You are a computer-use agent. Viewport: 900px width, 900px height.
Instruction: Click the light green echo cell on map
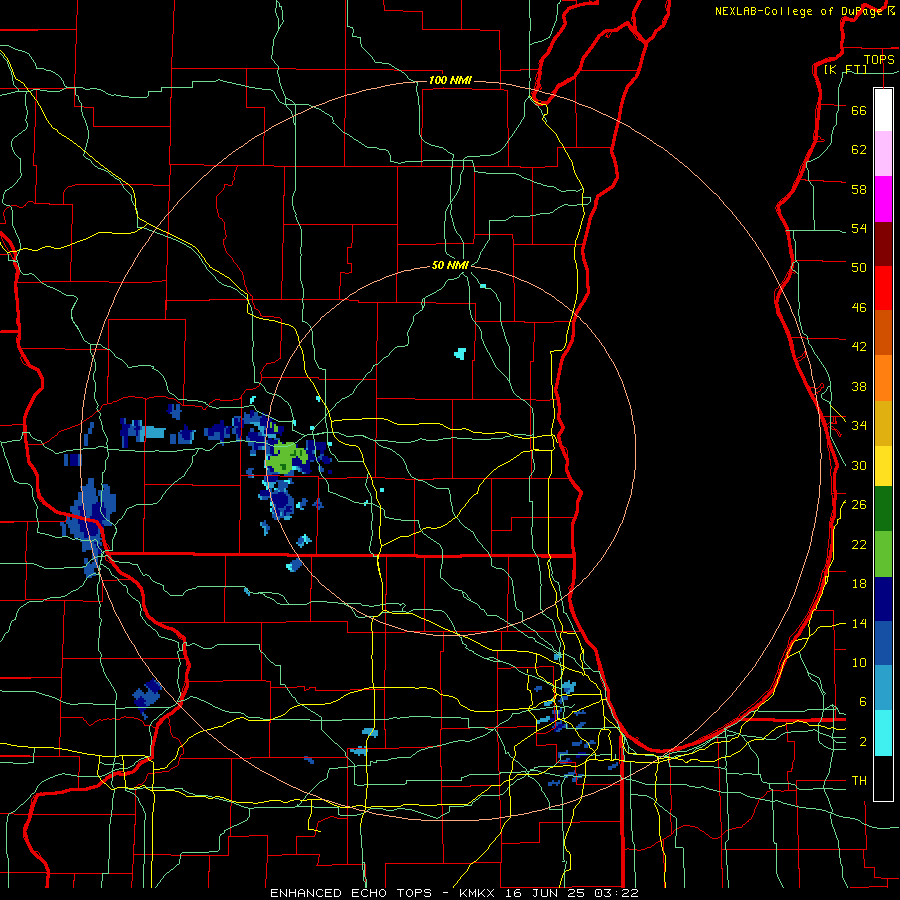pos(285,457)
